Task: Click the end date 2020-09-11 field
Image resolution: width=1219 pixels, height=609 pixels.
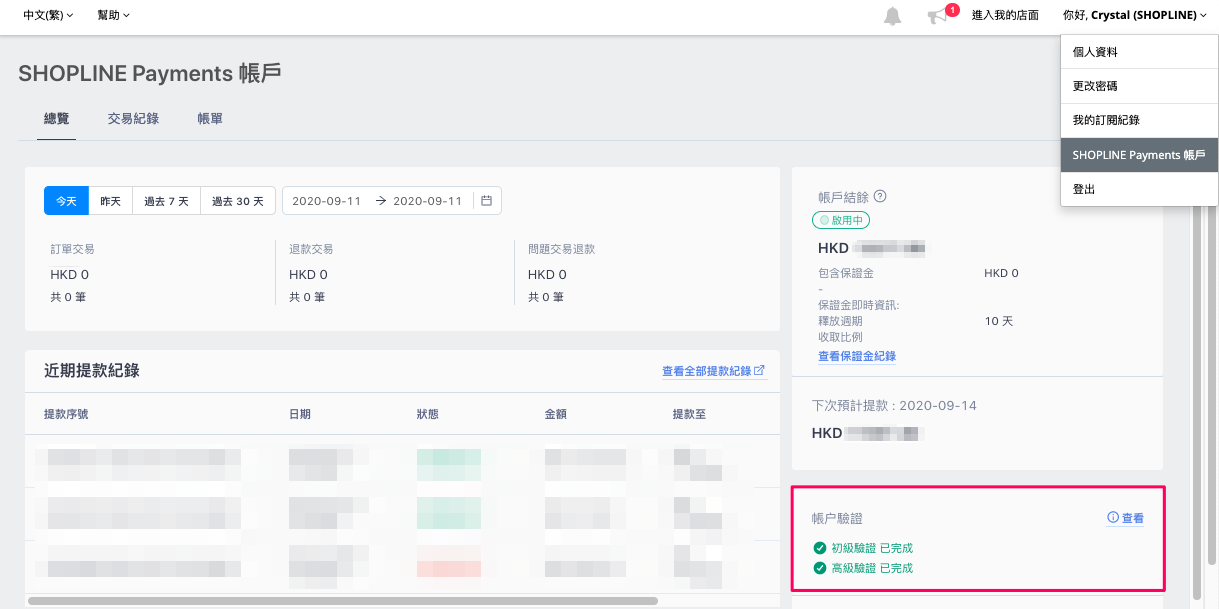Action: [x=428, y=201]
